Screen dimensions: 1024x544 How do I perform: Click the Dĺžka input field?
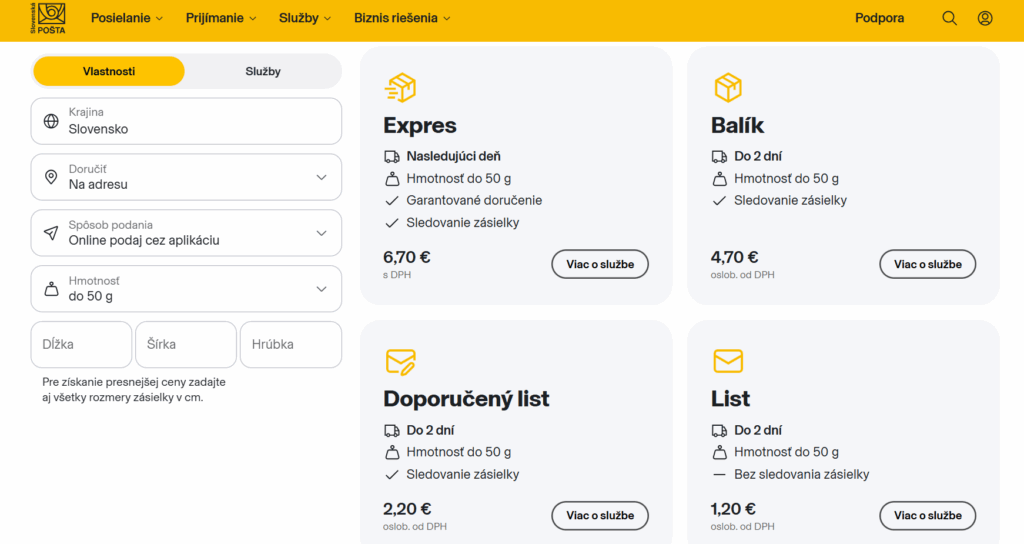pyautogui.click(x=81, y=344)
